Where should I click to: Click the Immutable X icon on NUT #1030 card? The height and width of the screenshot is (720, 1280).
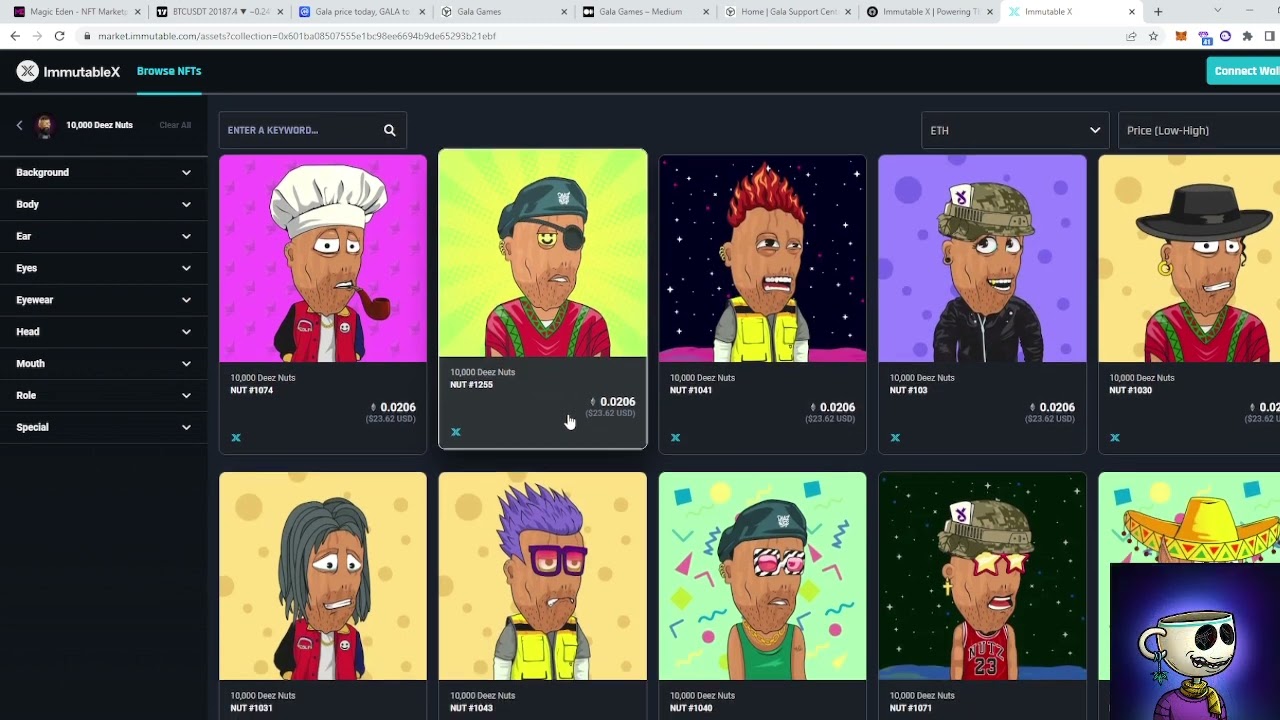1115,437
